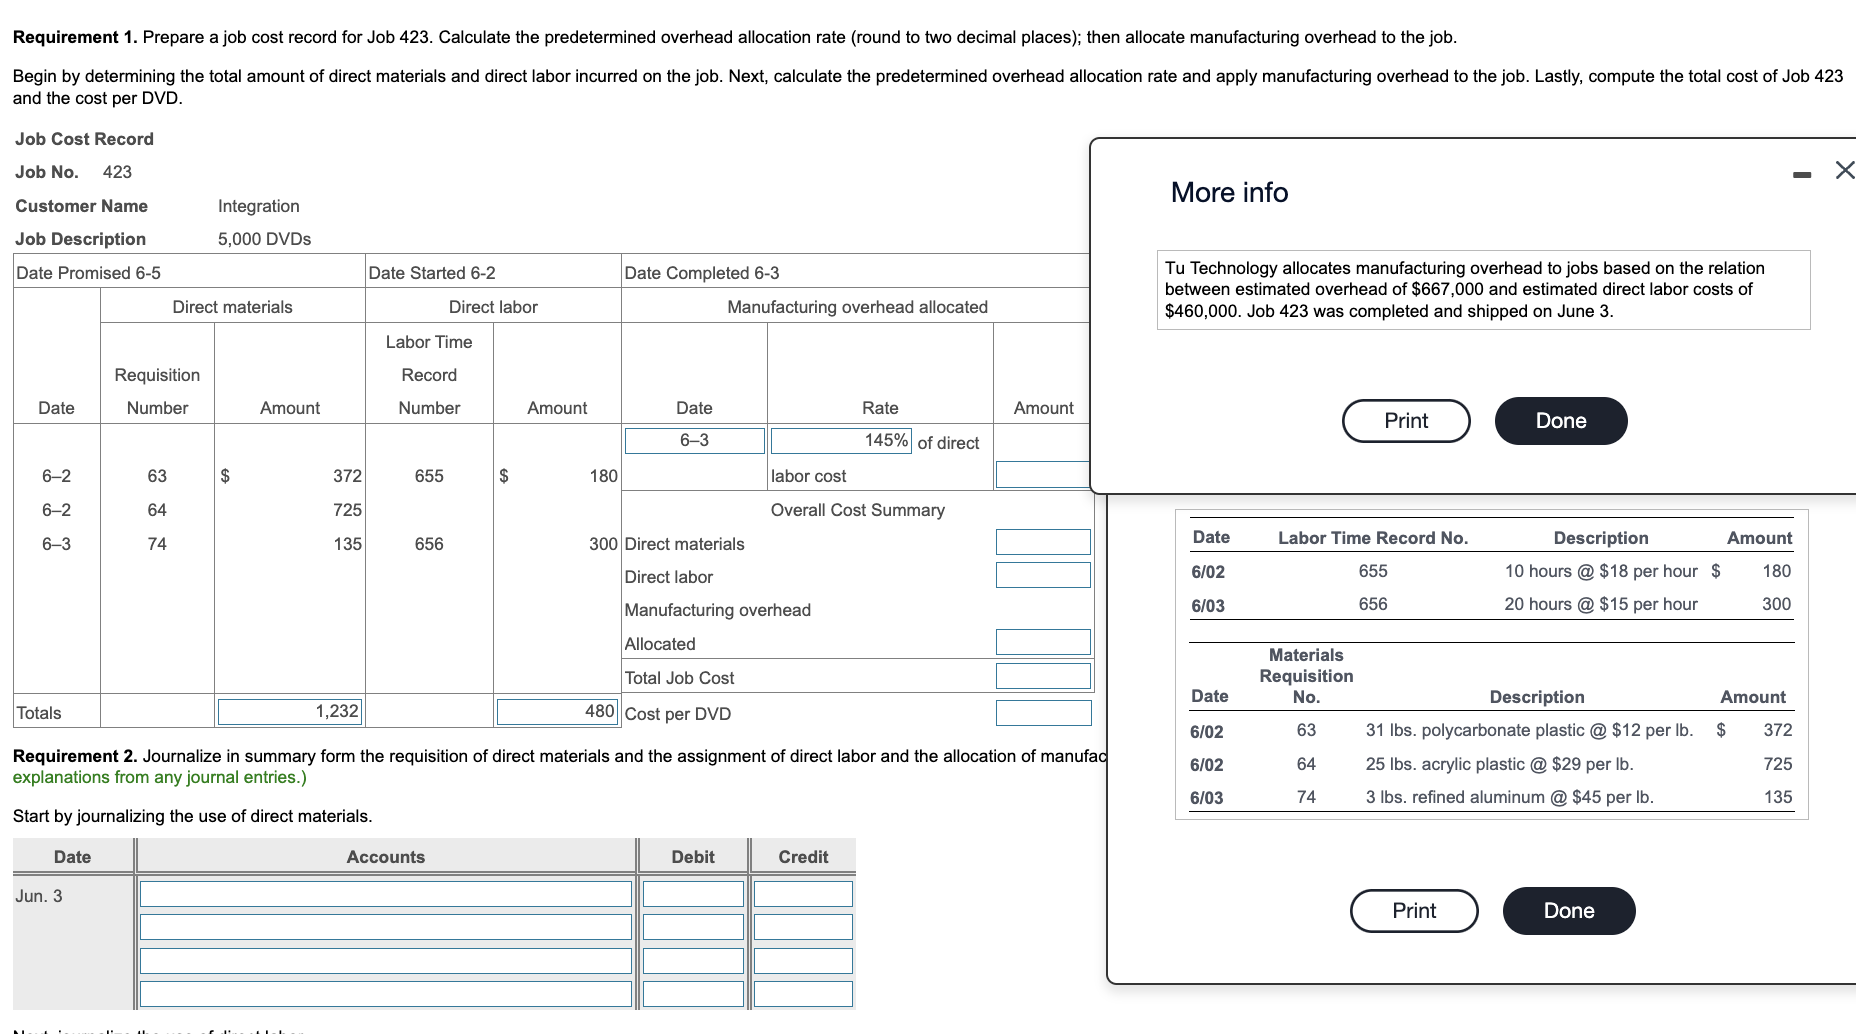Click the first Accounts field for Jun. 3

click(386, 893)
